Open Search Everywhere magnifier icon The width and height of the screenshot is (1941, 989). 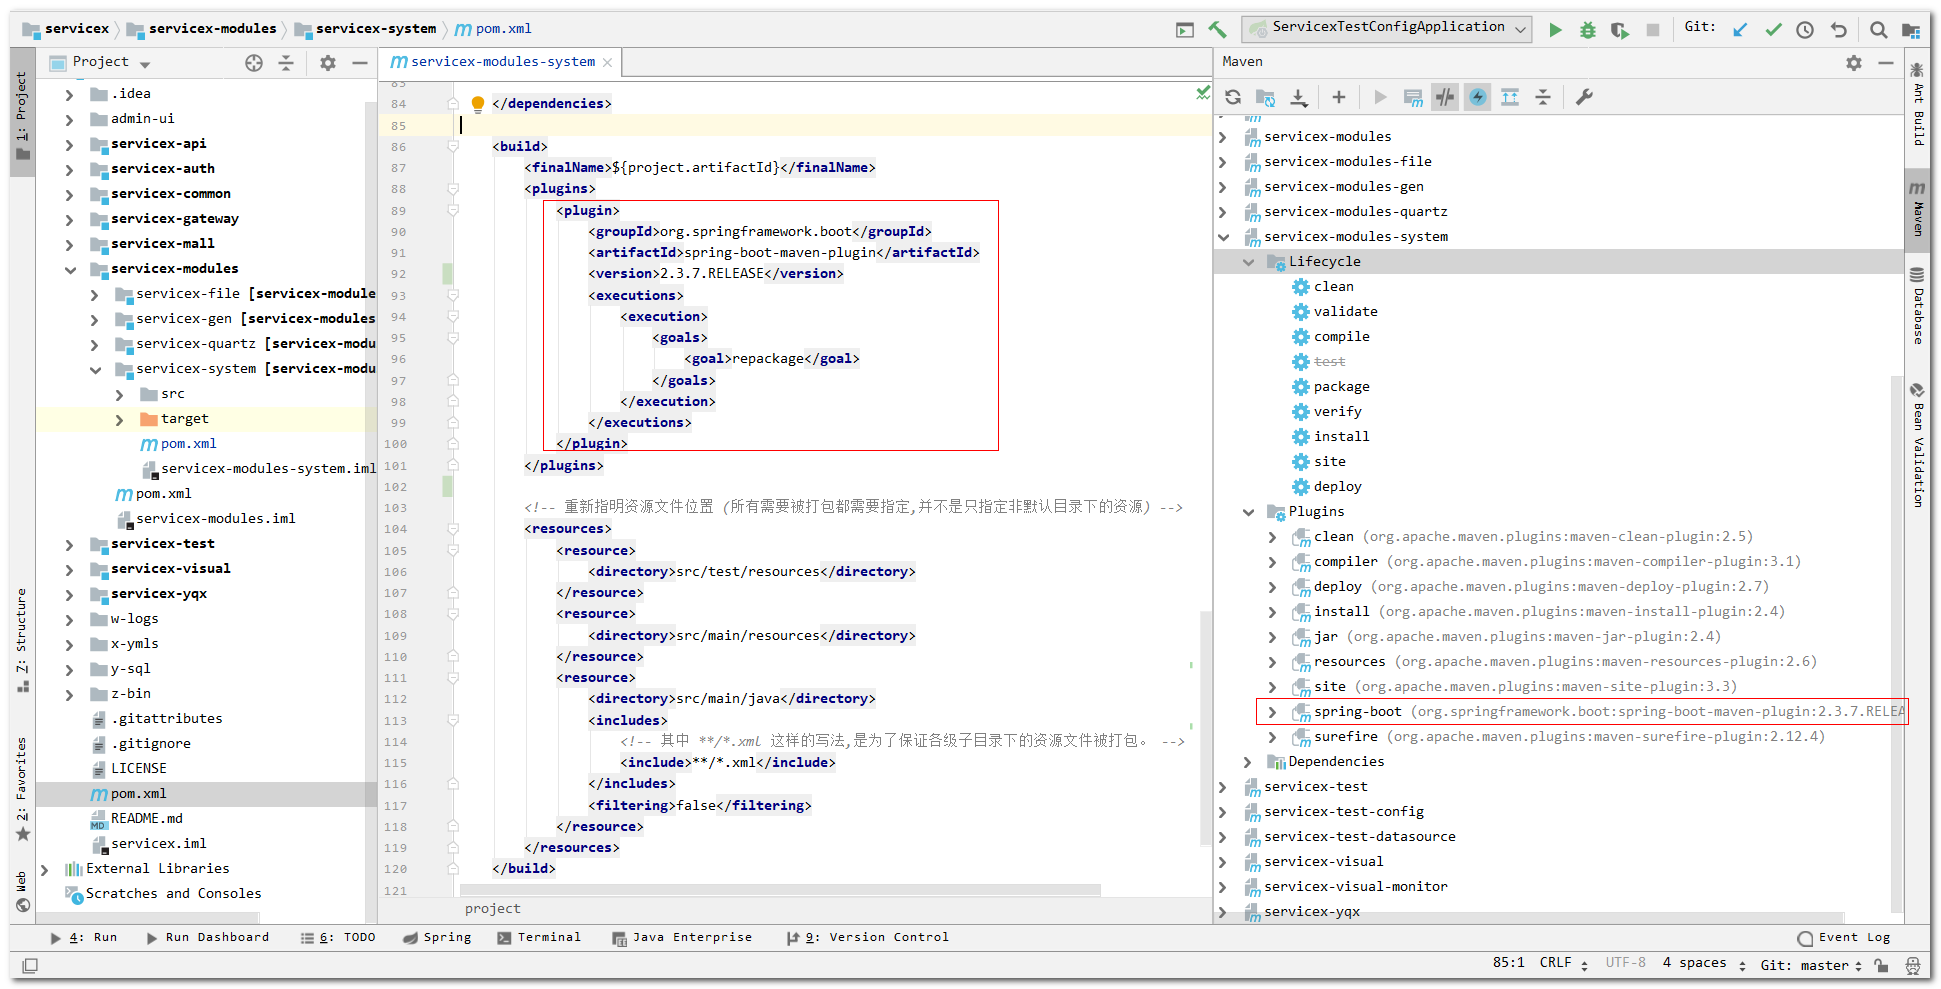tap(1879, 30)
